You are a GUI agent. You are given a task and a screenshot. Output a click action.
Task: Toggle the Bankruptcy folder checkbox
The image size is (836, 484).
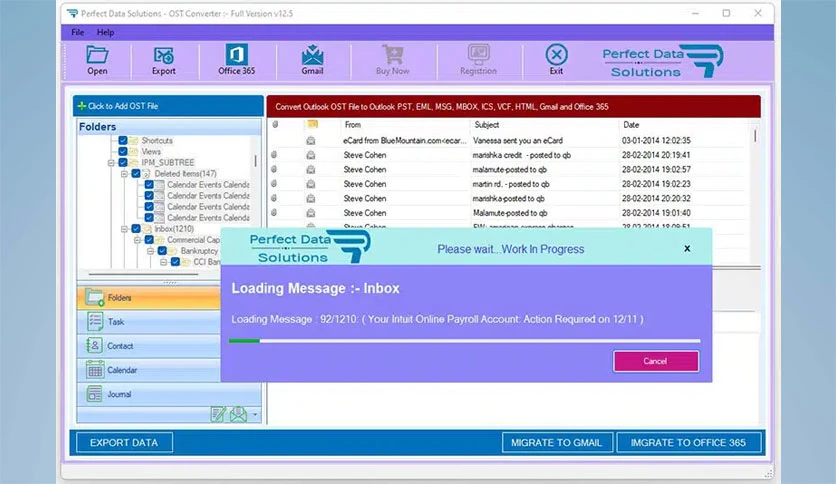pyautogui.click(x=162, y=251)
